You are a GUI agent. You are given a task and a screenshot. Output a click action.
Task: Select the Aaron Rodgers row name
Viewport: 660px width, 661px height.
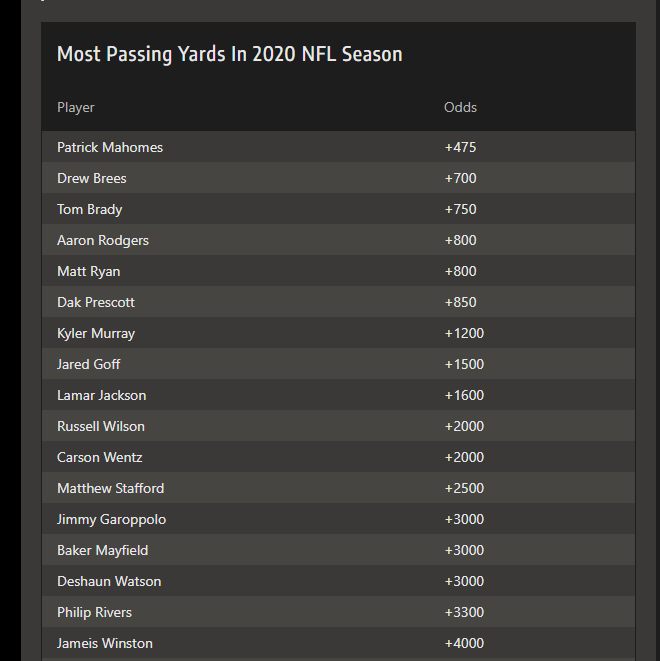pos(103,240)
